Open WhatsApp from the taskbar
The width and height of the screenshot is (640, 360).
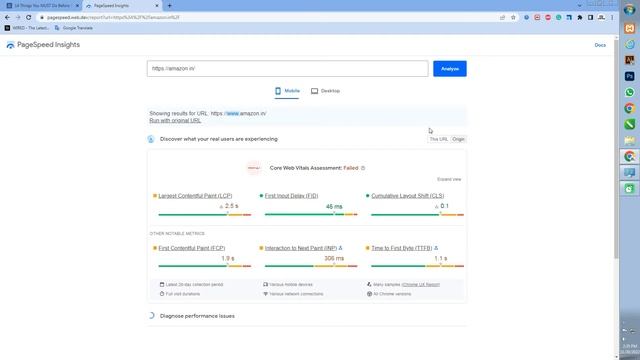pos(629,92)
